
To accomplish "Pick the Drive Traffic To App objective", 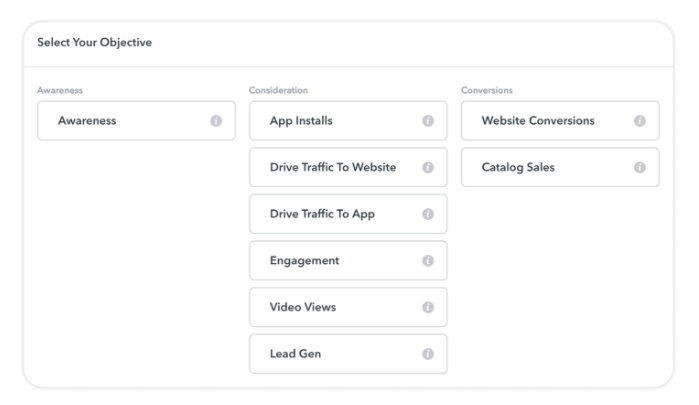I will pos(348,214).
